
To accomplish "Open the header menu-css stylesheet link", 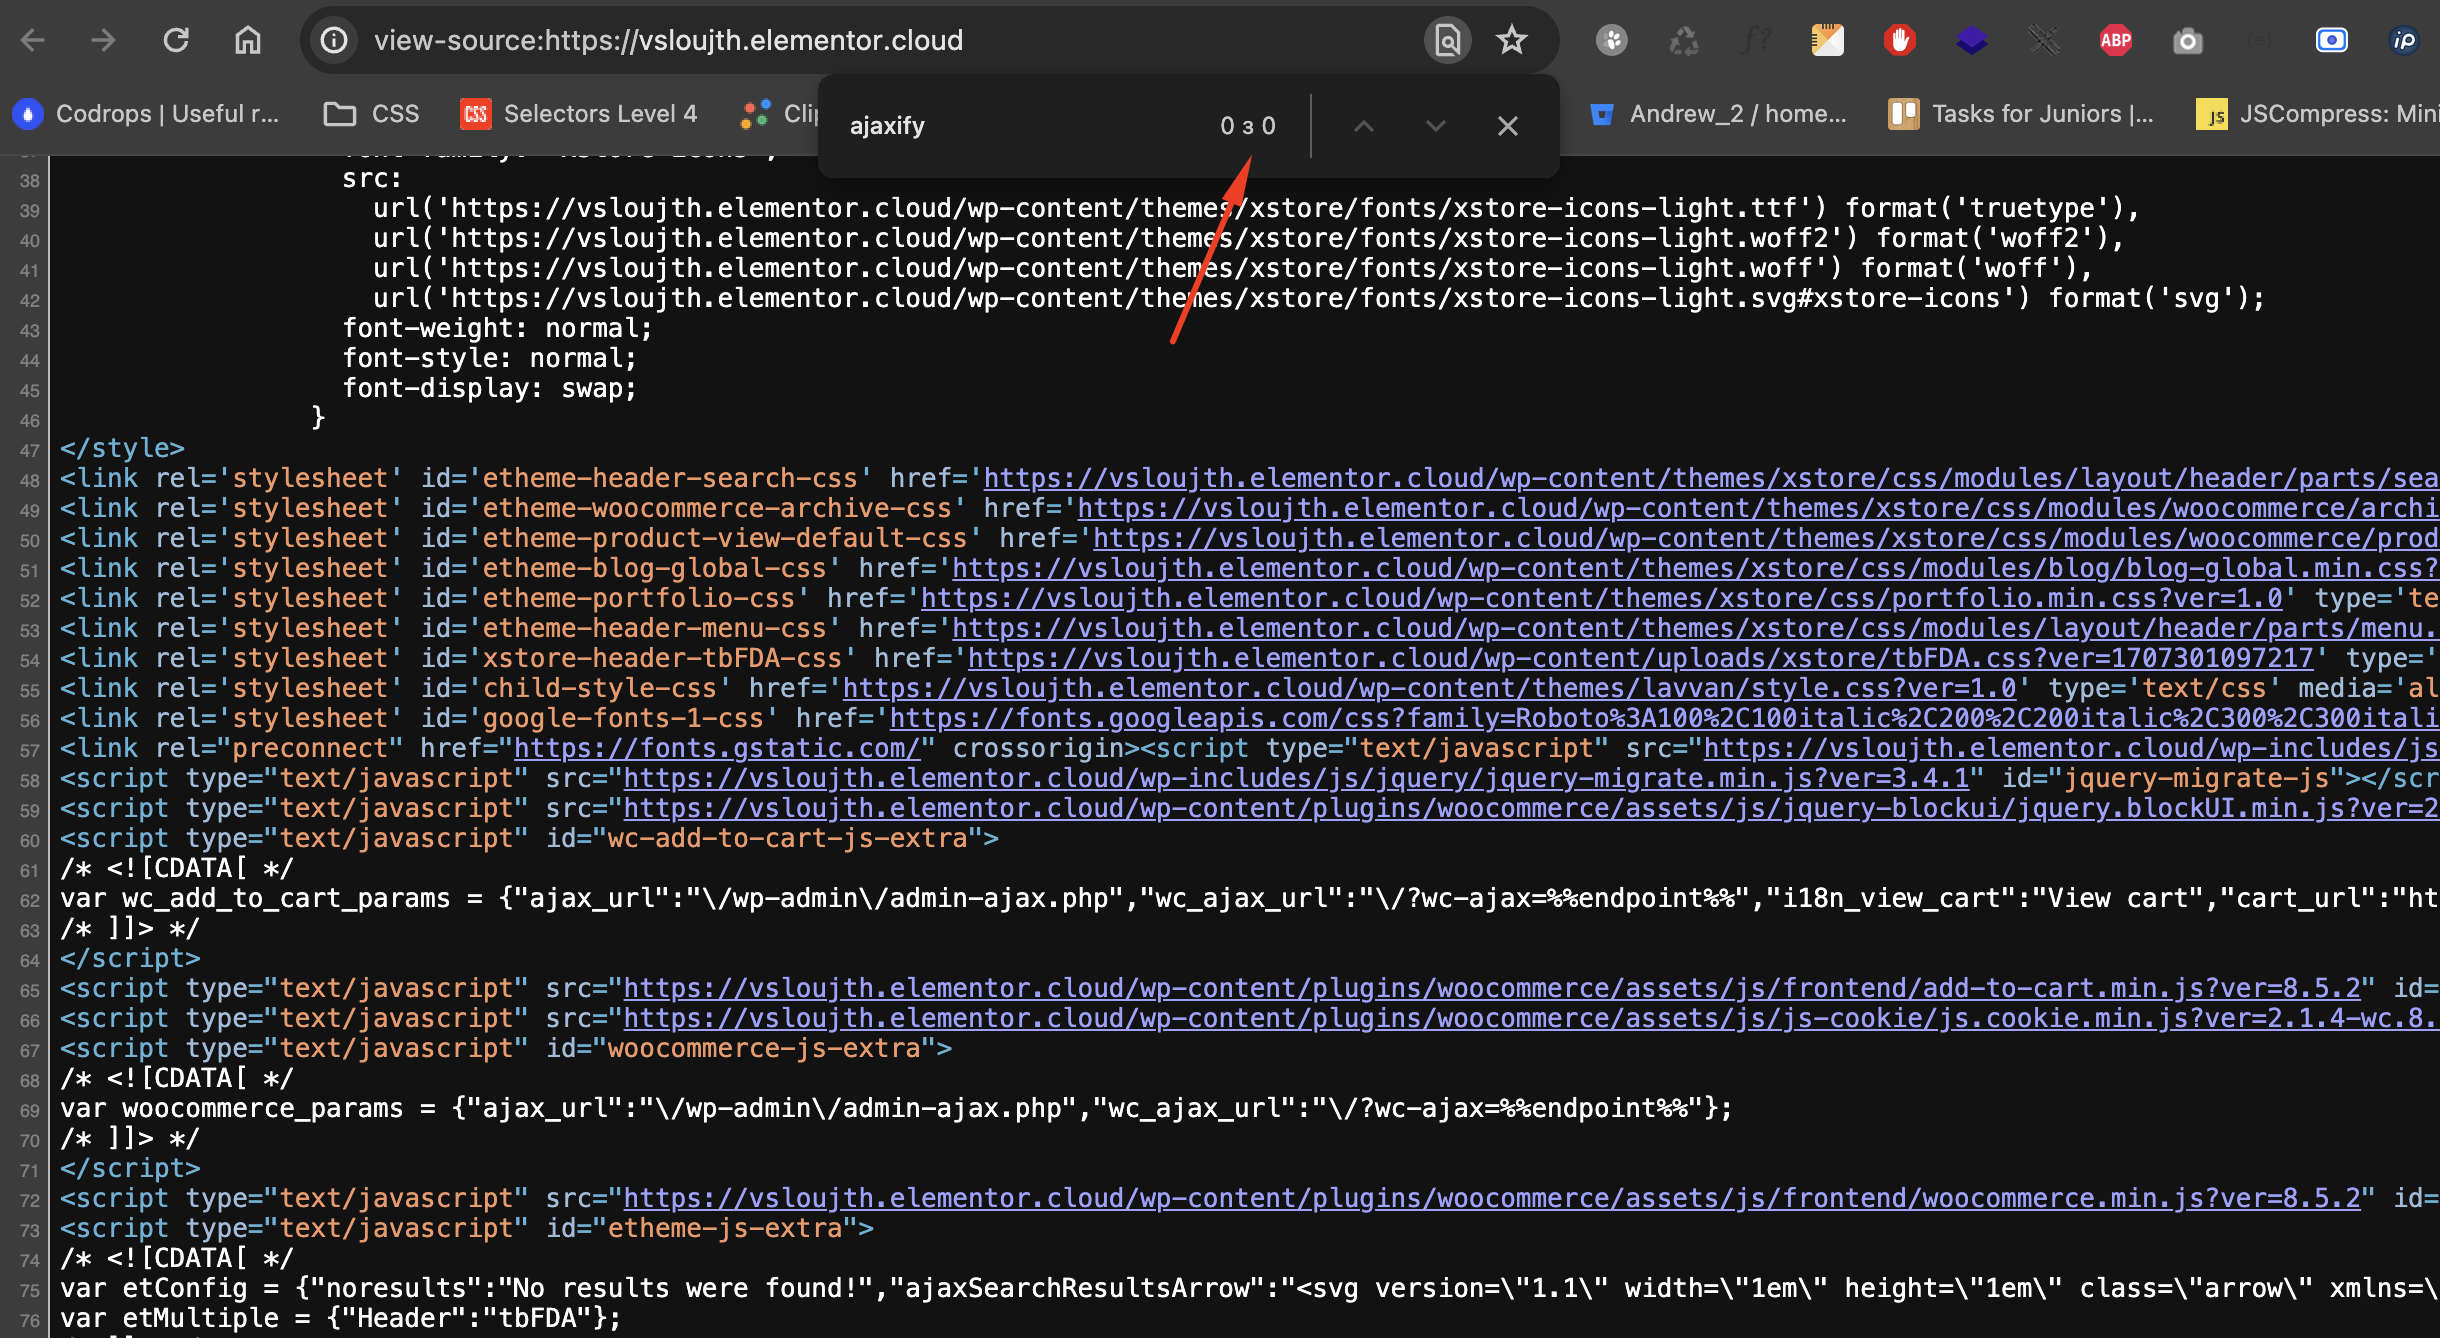I will click(x=1695, y=628).
